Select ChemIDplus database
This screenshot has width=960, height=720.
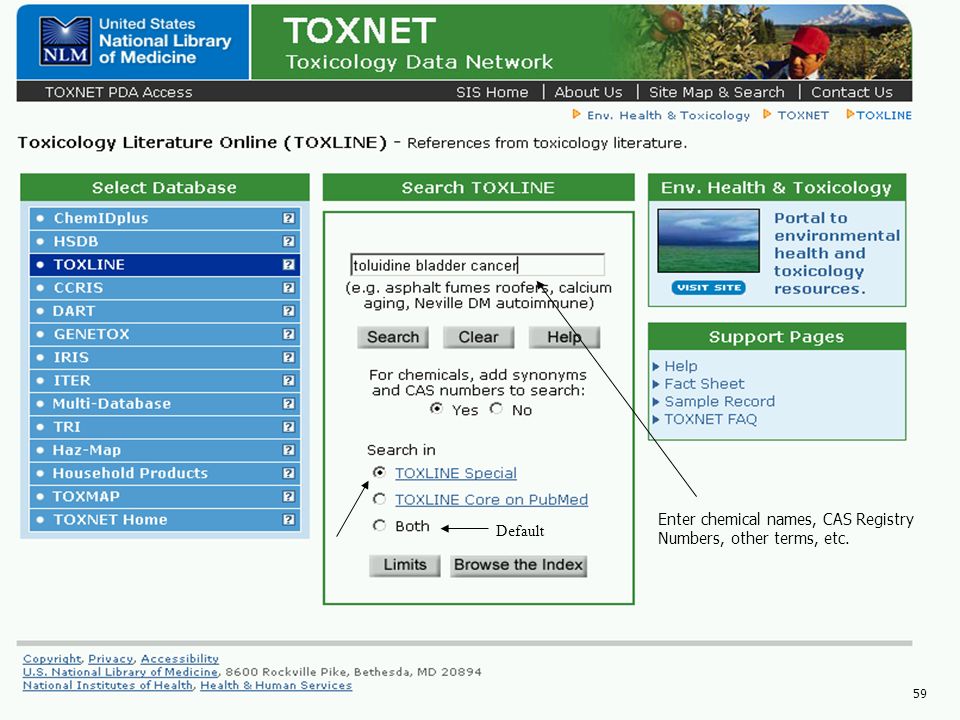click(165, 218)
